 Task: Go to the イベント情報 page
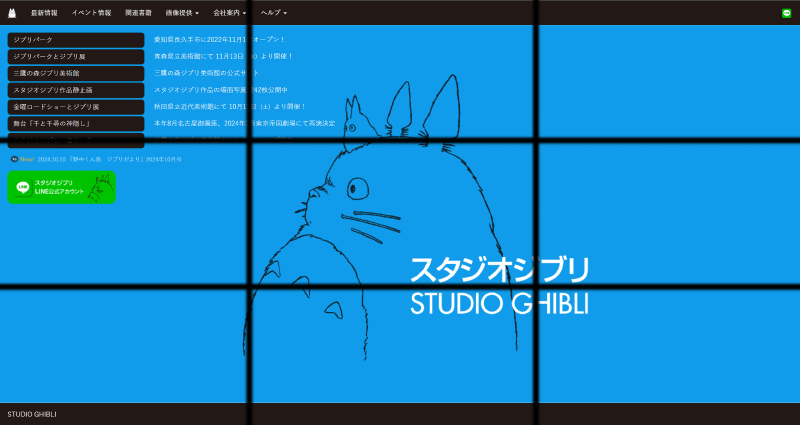tap(91, 13)
